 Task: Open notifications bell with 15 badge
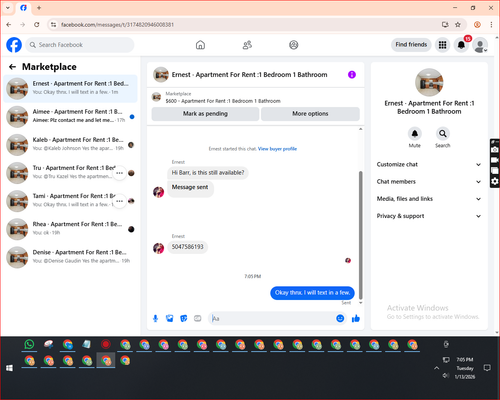pyautogui.click(x=461, y=45)
